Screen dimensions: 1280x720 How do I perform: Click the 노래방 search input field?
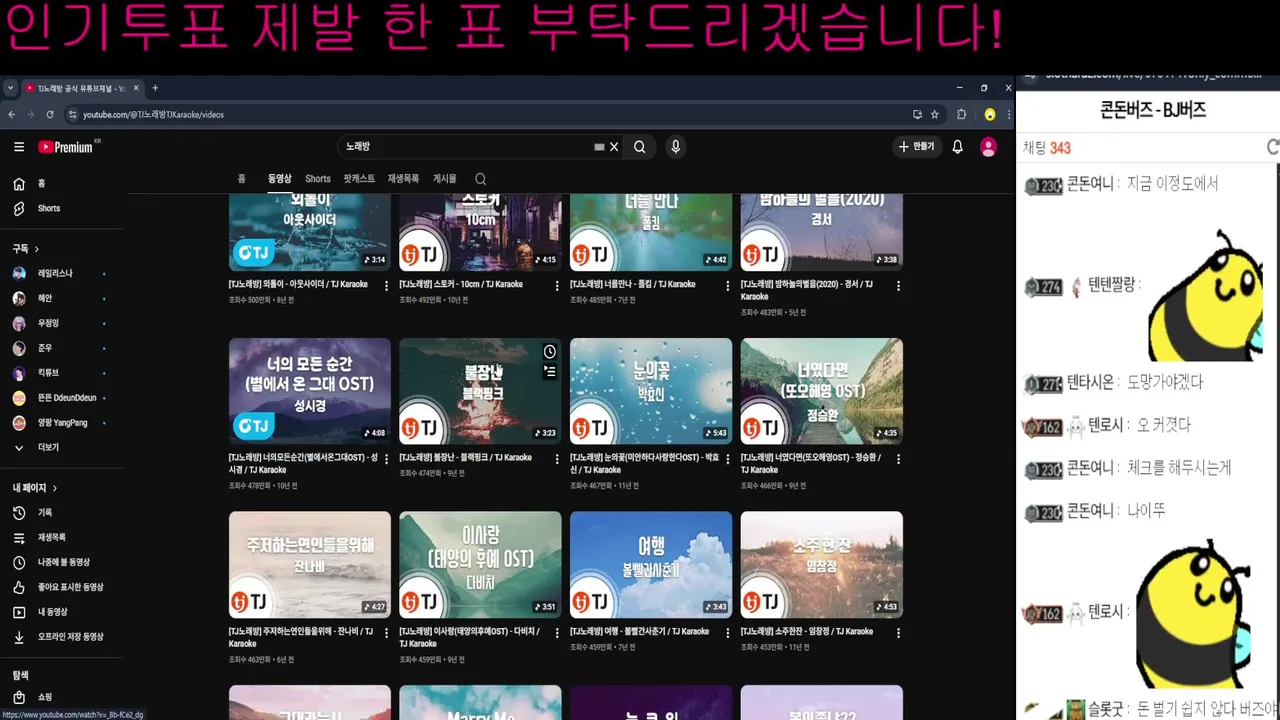click(465, 147)
